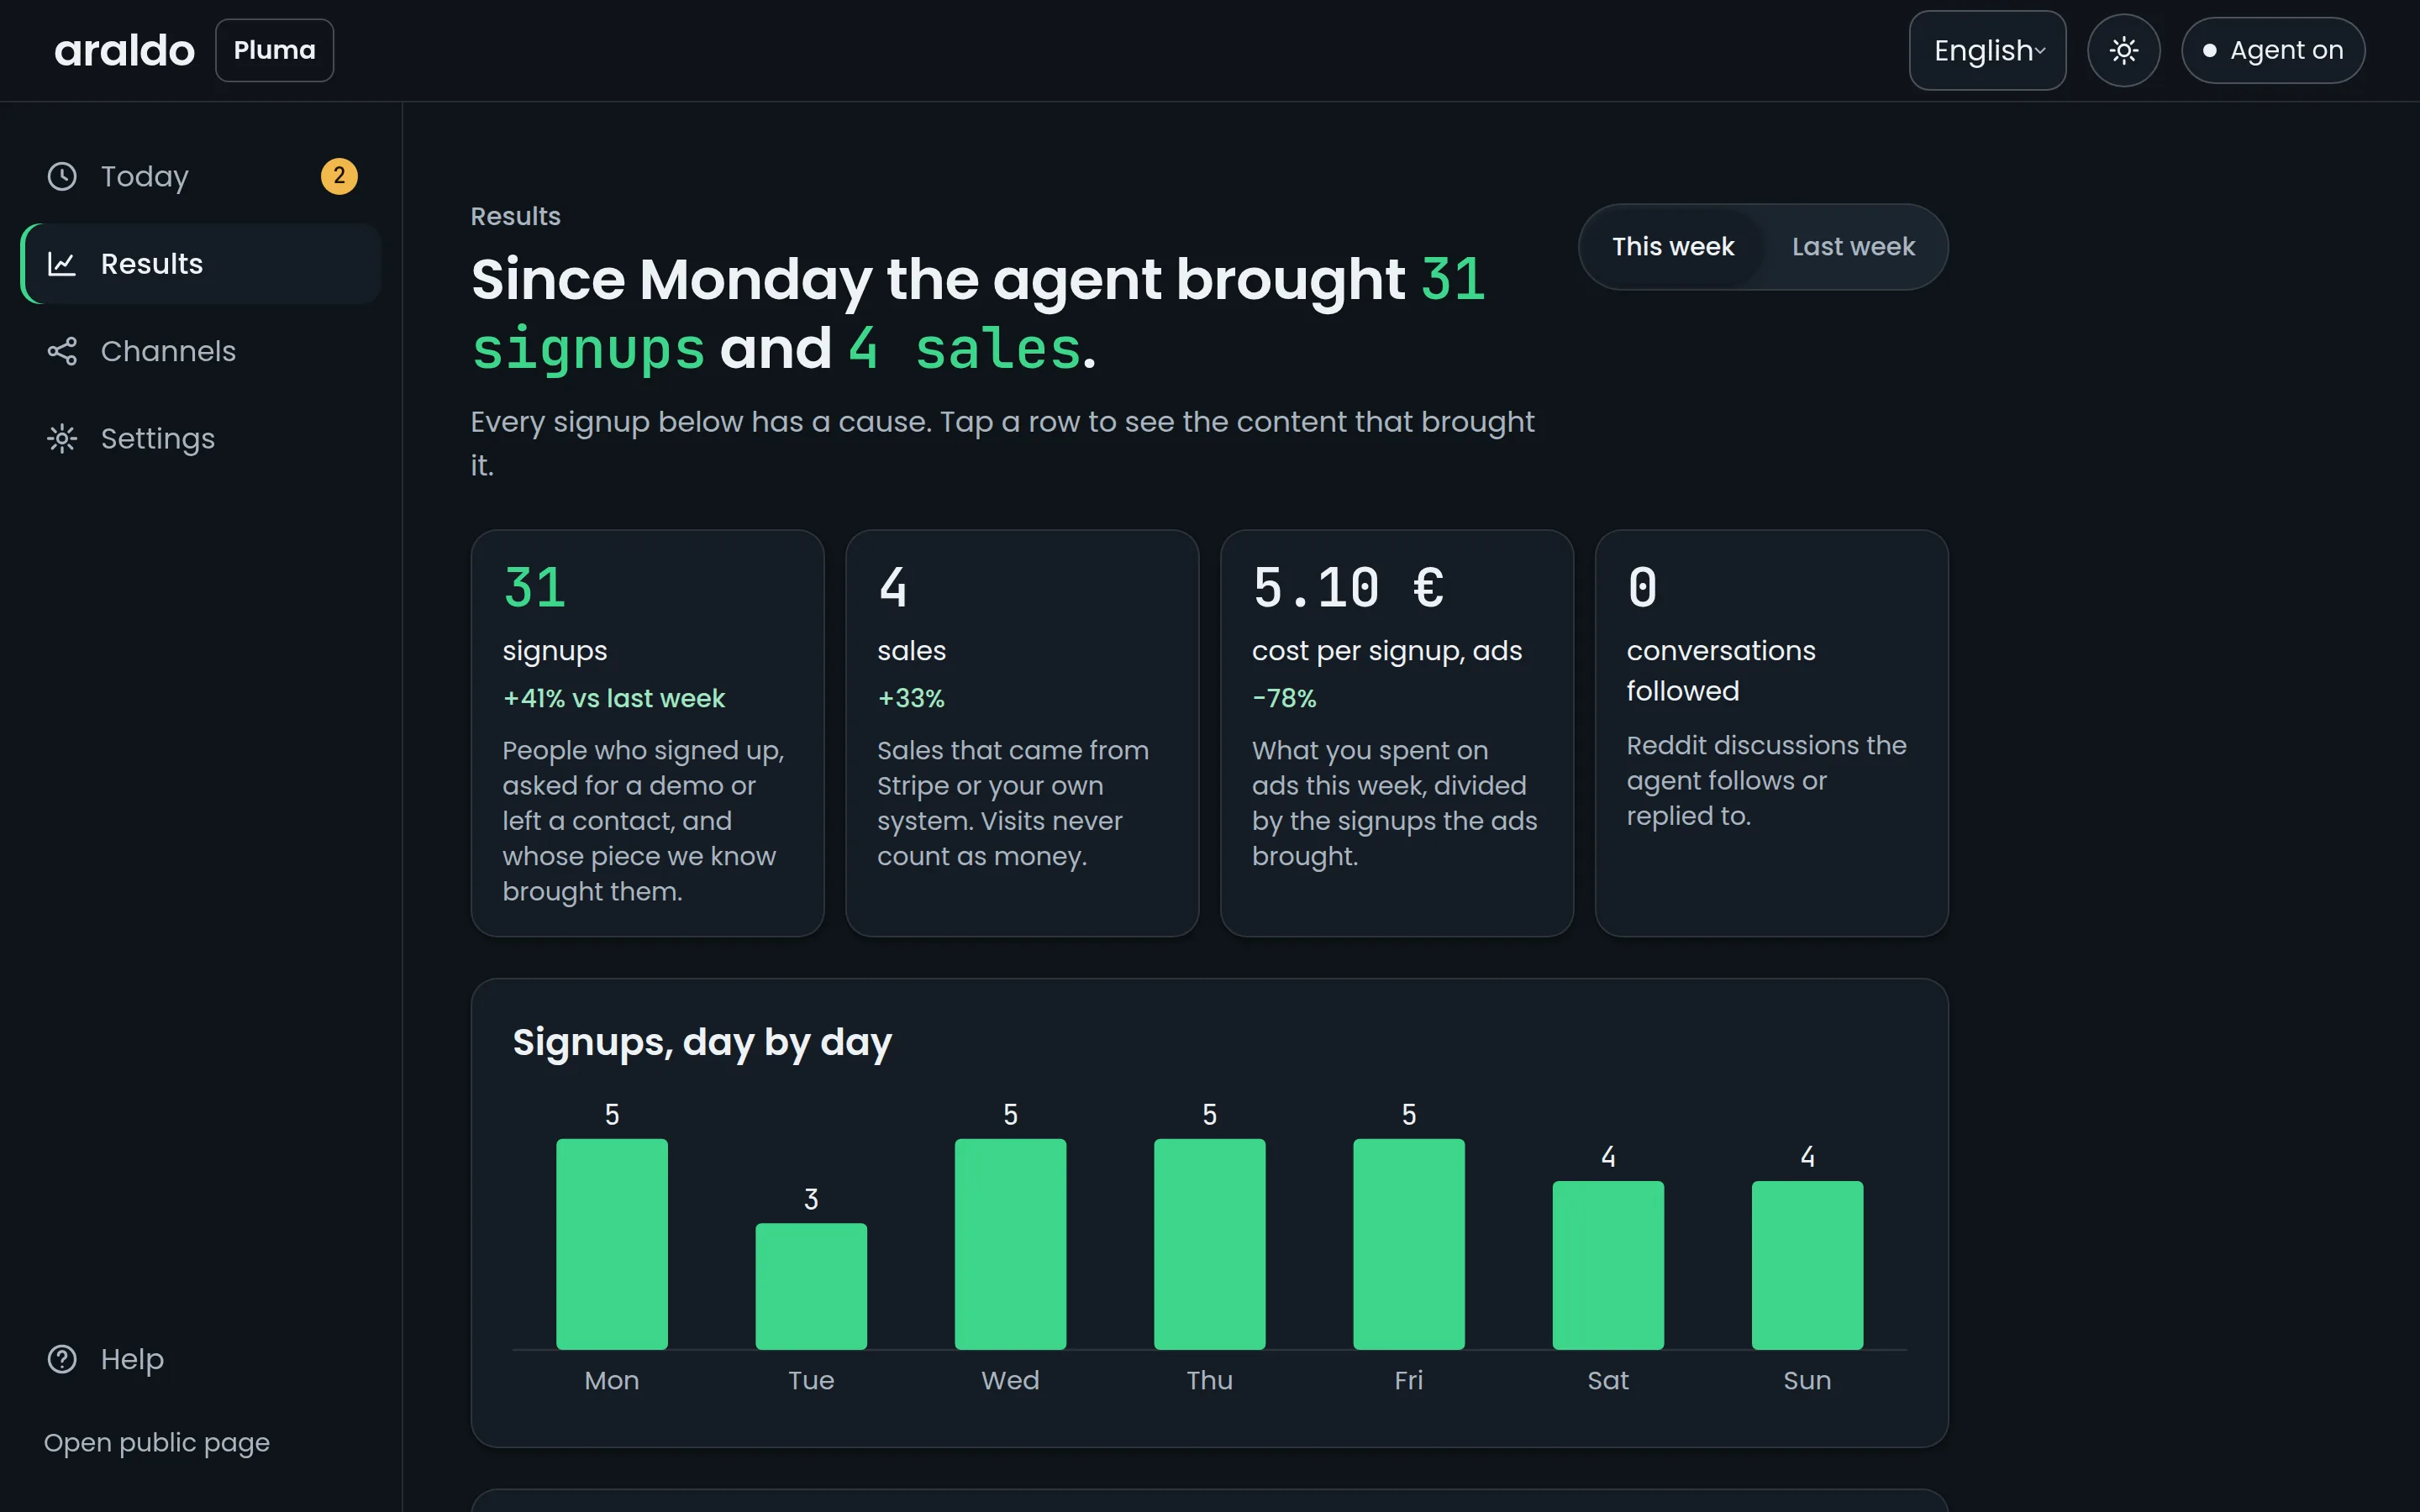Click the 5.10 € cost value
2420x1512 pixels.
(1347, 588)
